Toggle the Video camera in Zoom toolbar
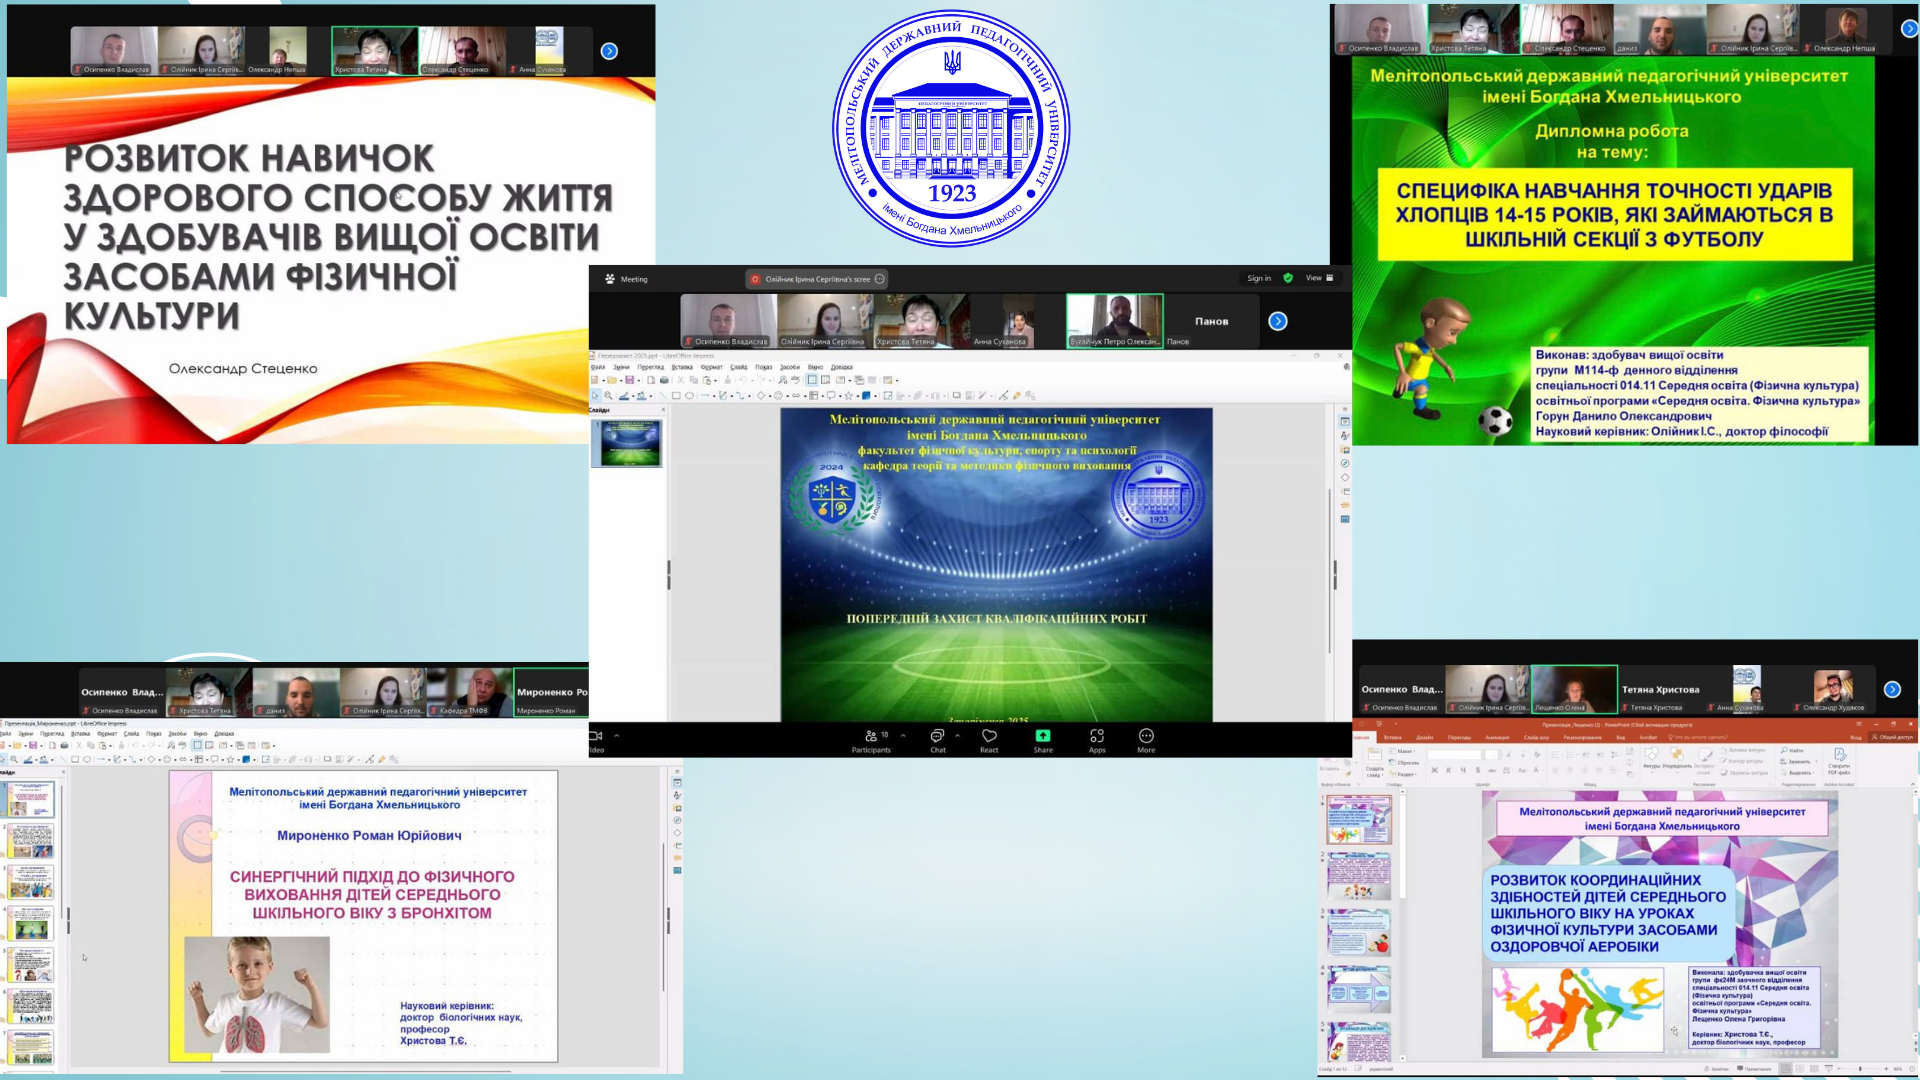This screenshot has height=1080, width=1920. click(x=596, y=736)
